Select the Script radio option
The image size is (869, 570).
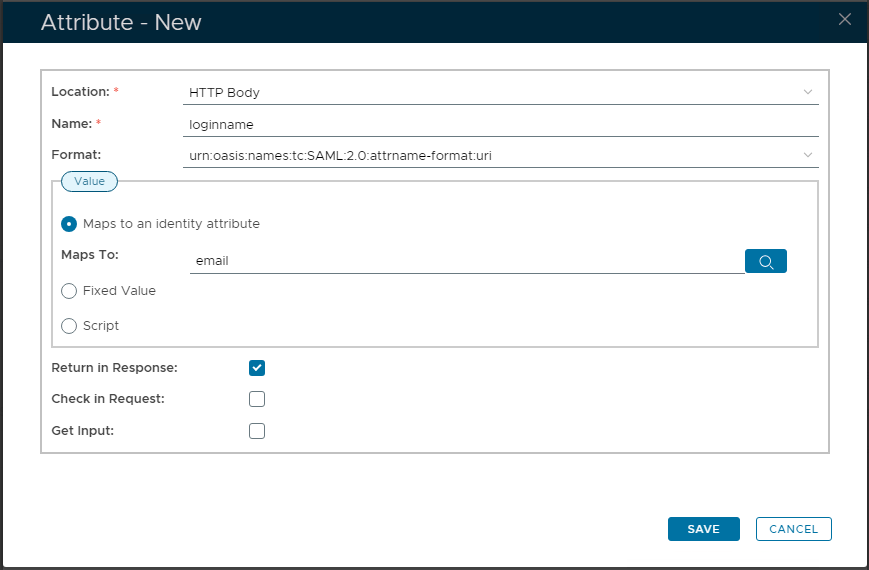69,325
